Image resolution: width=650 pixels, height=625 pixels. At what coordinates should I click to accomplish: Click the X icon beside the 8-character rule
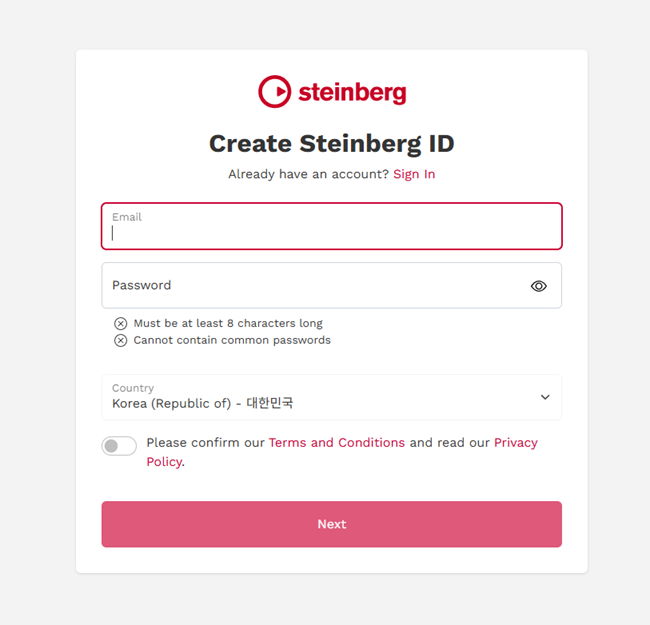tap(121, 323)
